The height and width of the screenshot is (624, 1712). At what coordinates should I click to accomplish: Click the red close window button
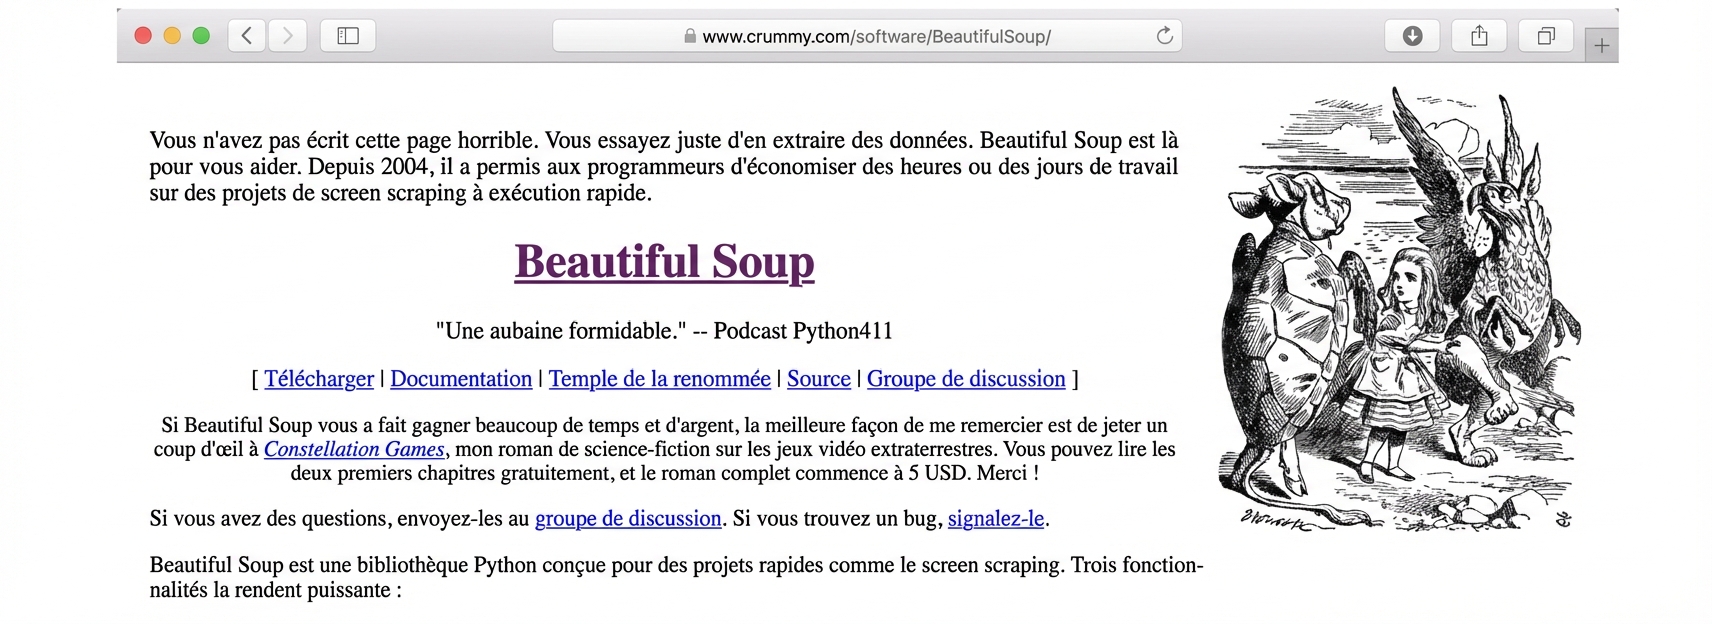pos(143,36)
